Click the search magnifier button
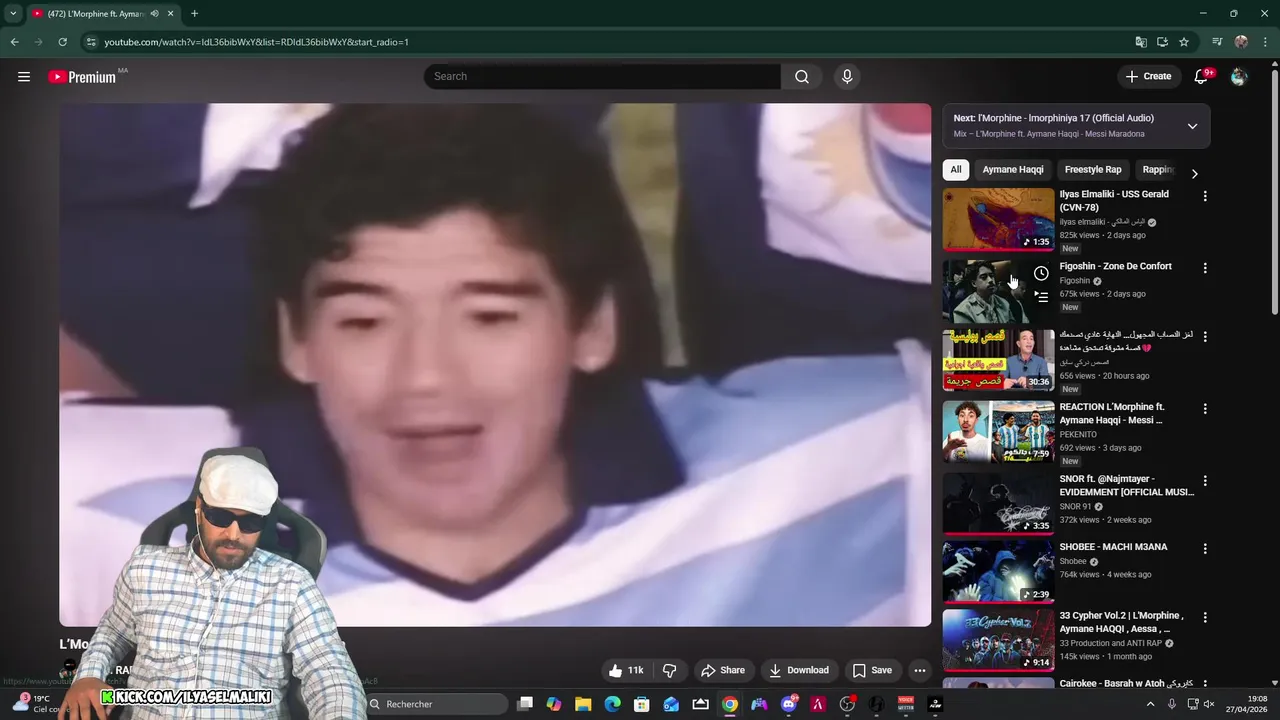This screenshot has height=720, width=1280. click(802, 76)
